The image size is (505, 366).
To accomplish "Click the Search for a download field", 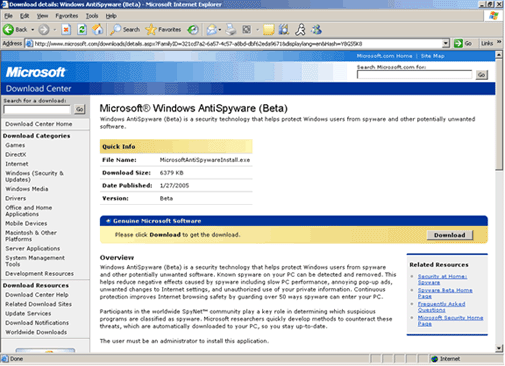I will pos(37,109).
